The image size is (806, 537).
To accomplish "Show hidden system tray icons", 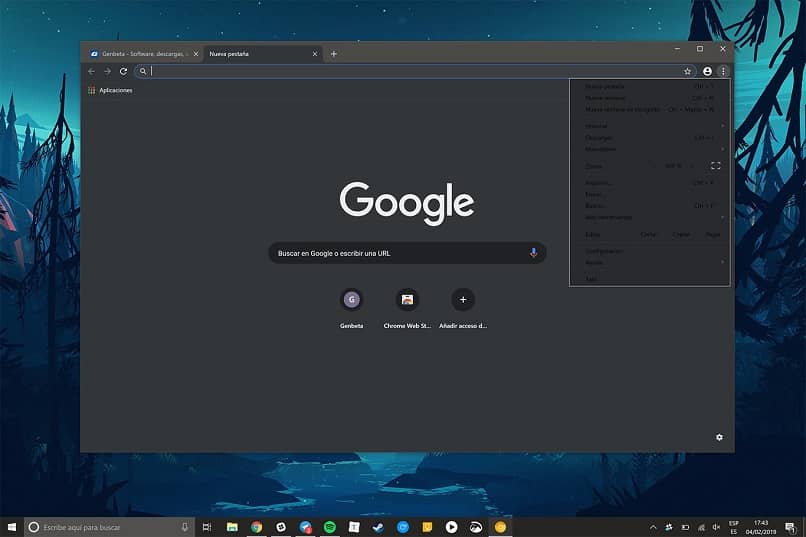I will click(653, 527).
